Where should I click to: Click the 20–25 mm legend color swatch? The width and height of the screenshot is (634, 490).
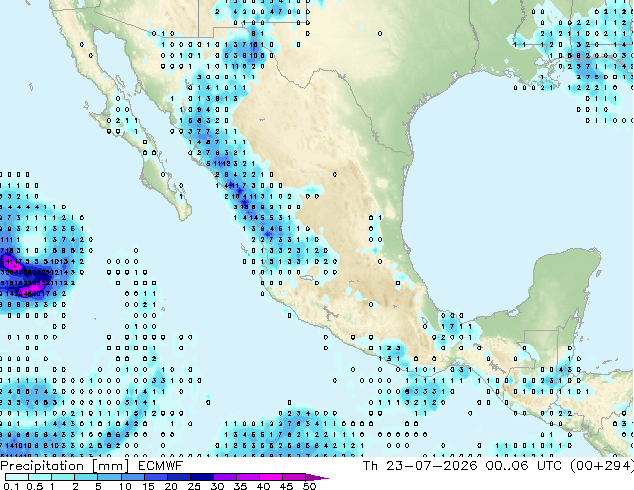(179, 477)
